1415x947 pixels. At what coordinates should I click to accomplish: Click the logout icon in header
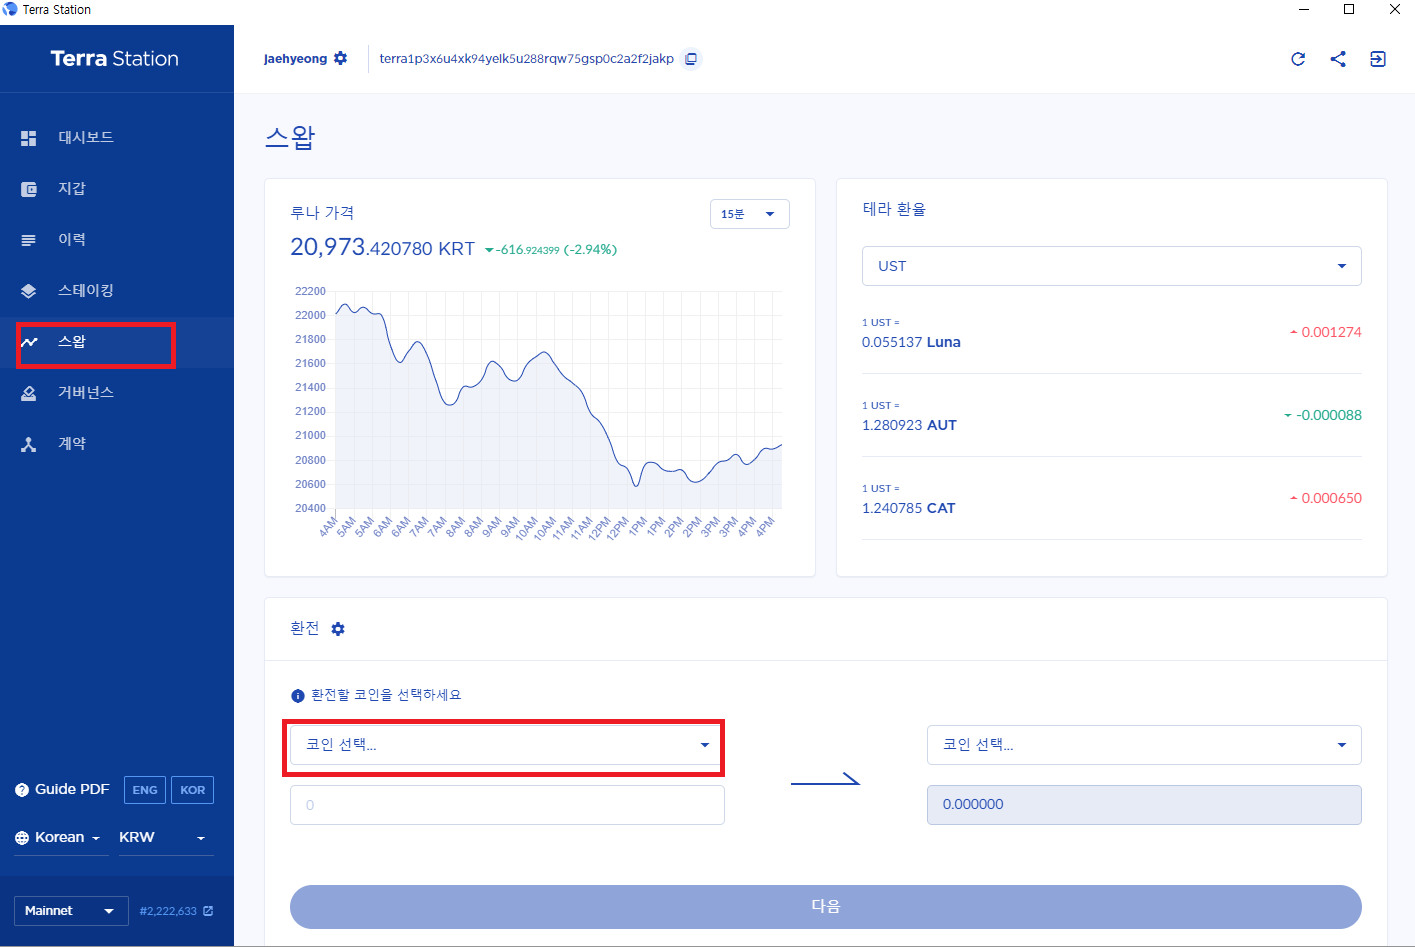coord(1378,59)
